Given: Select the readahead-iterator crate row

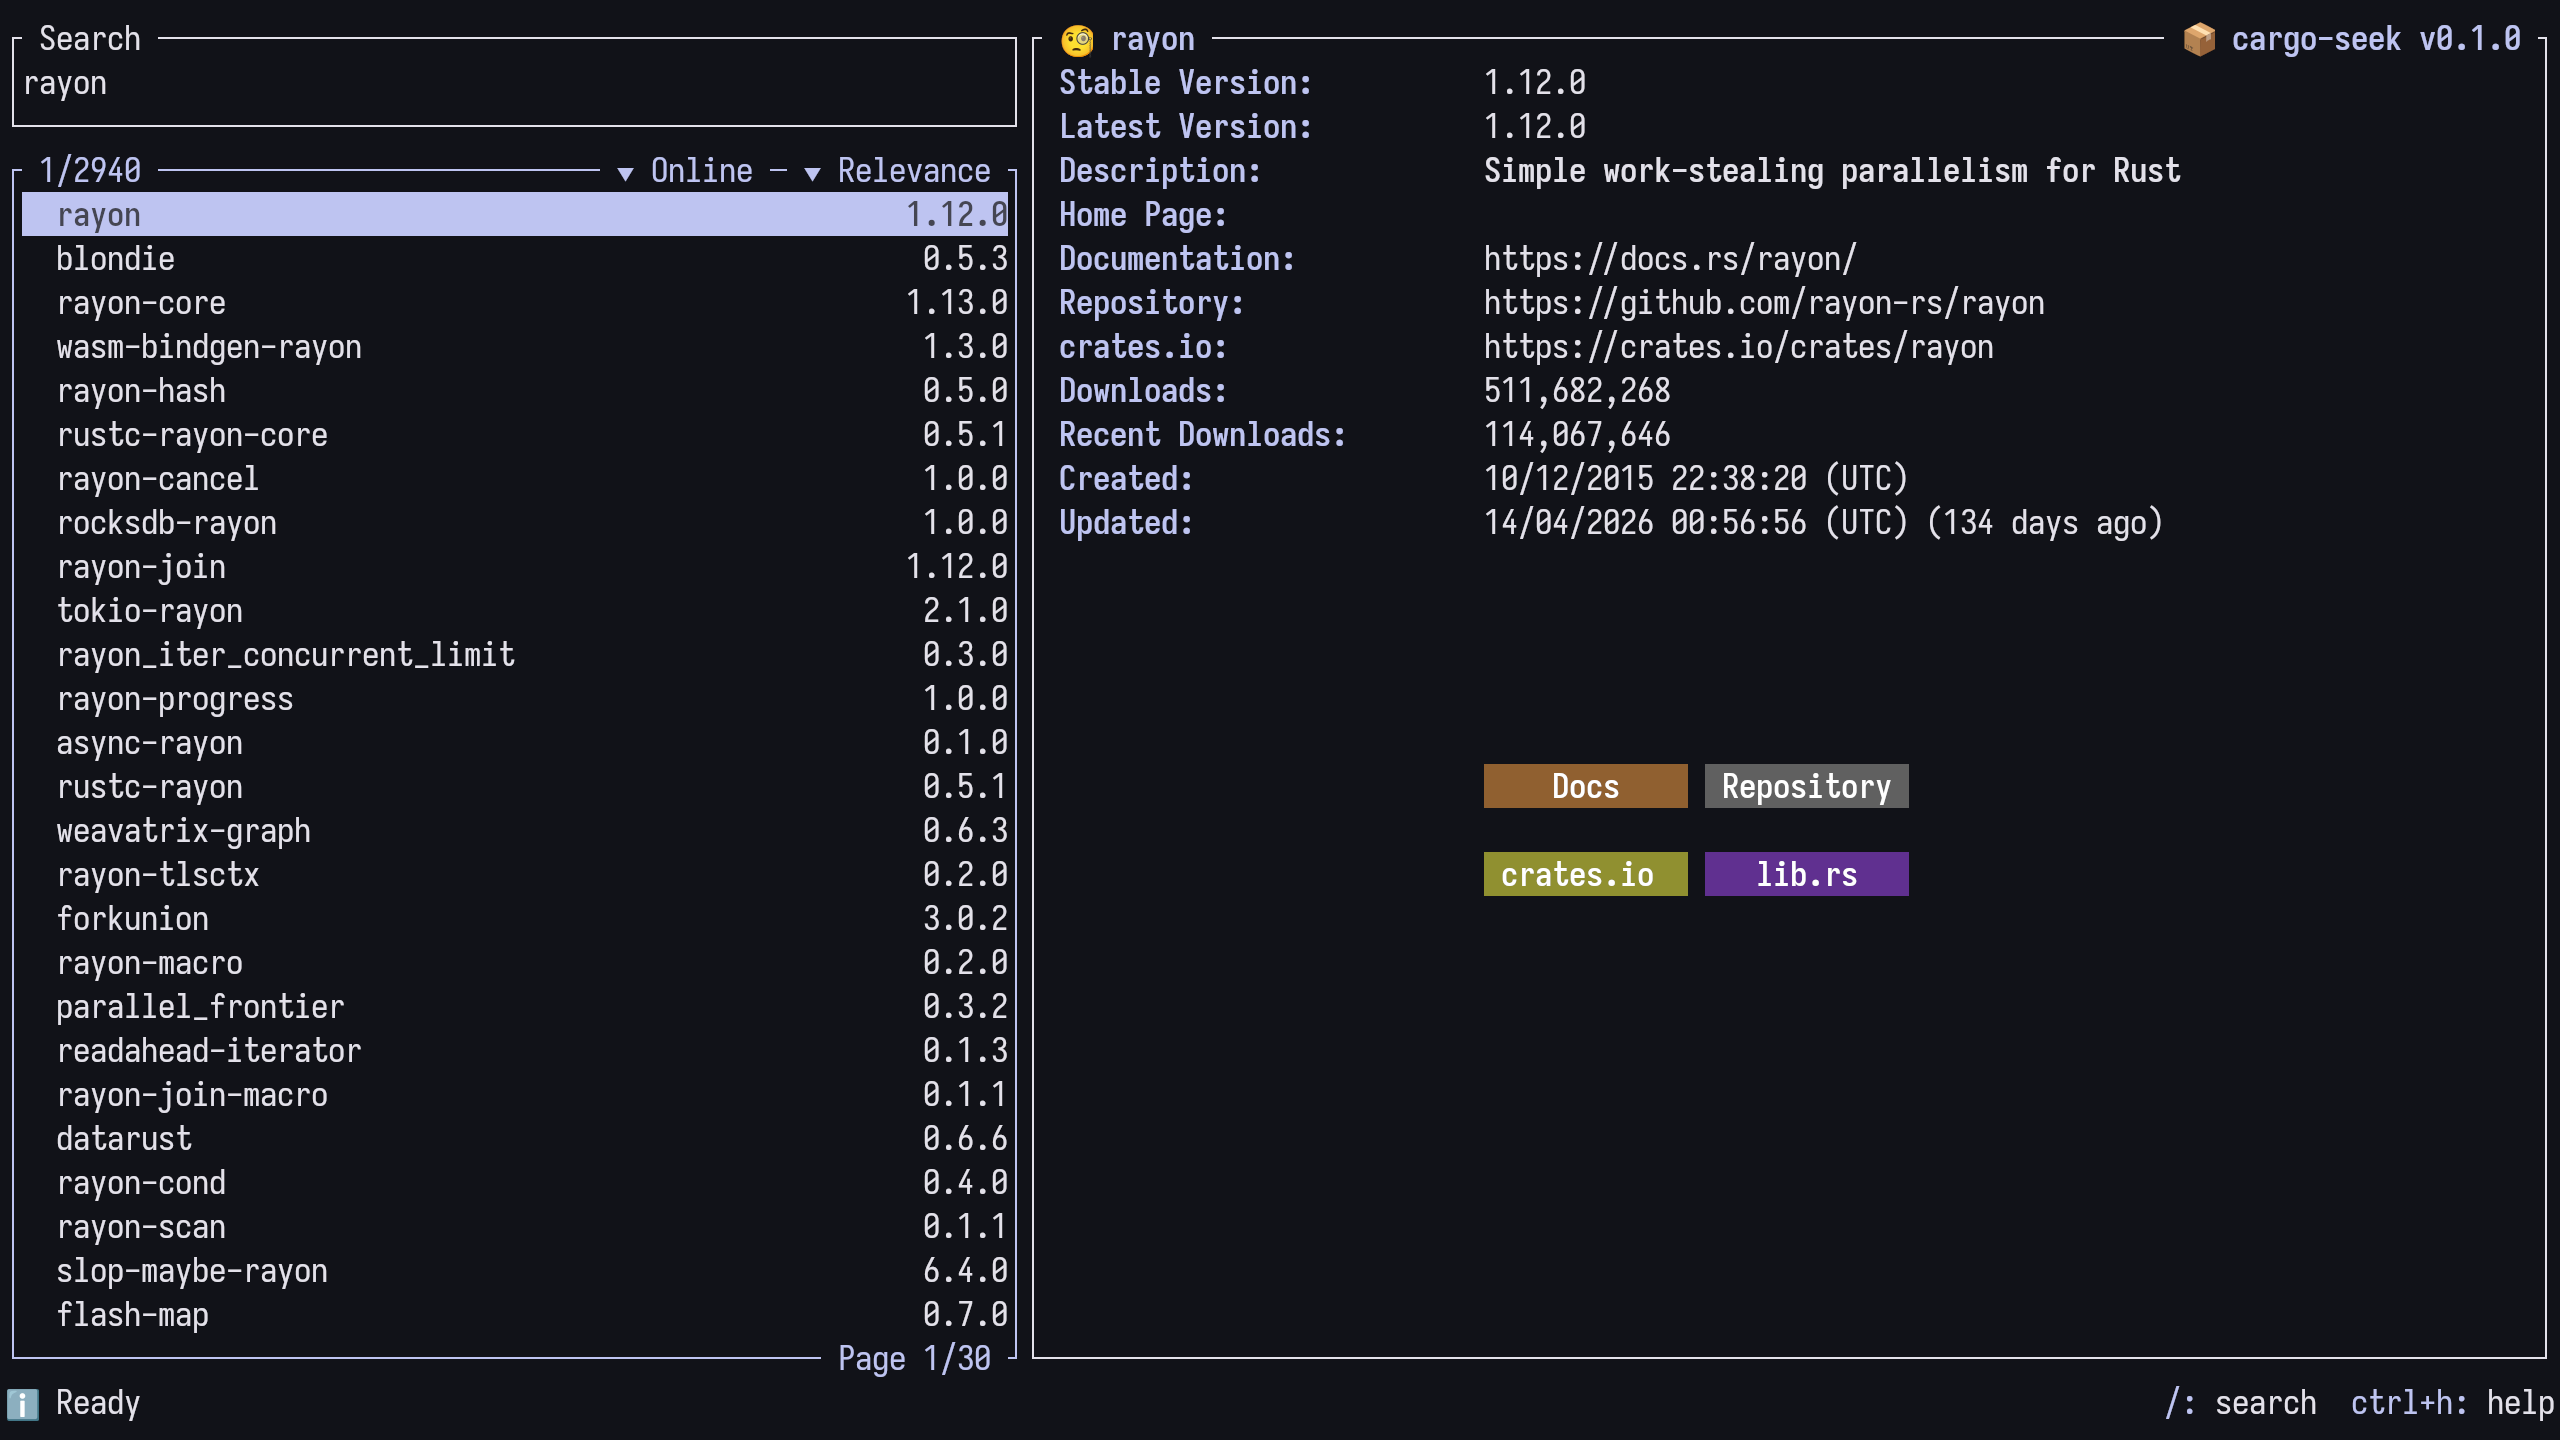Looking at the screenshot, I should pyautogui.click(x=515, y=1050).
